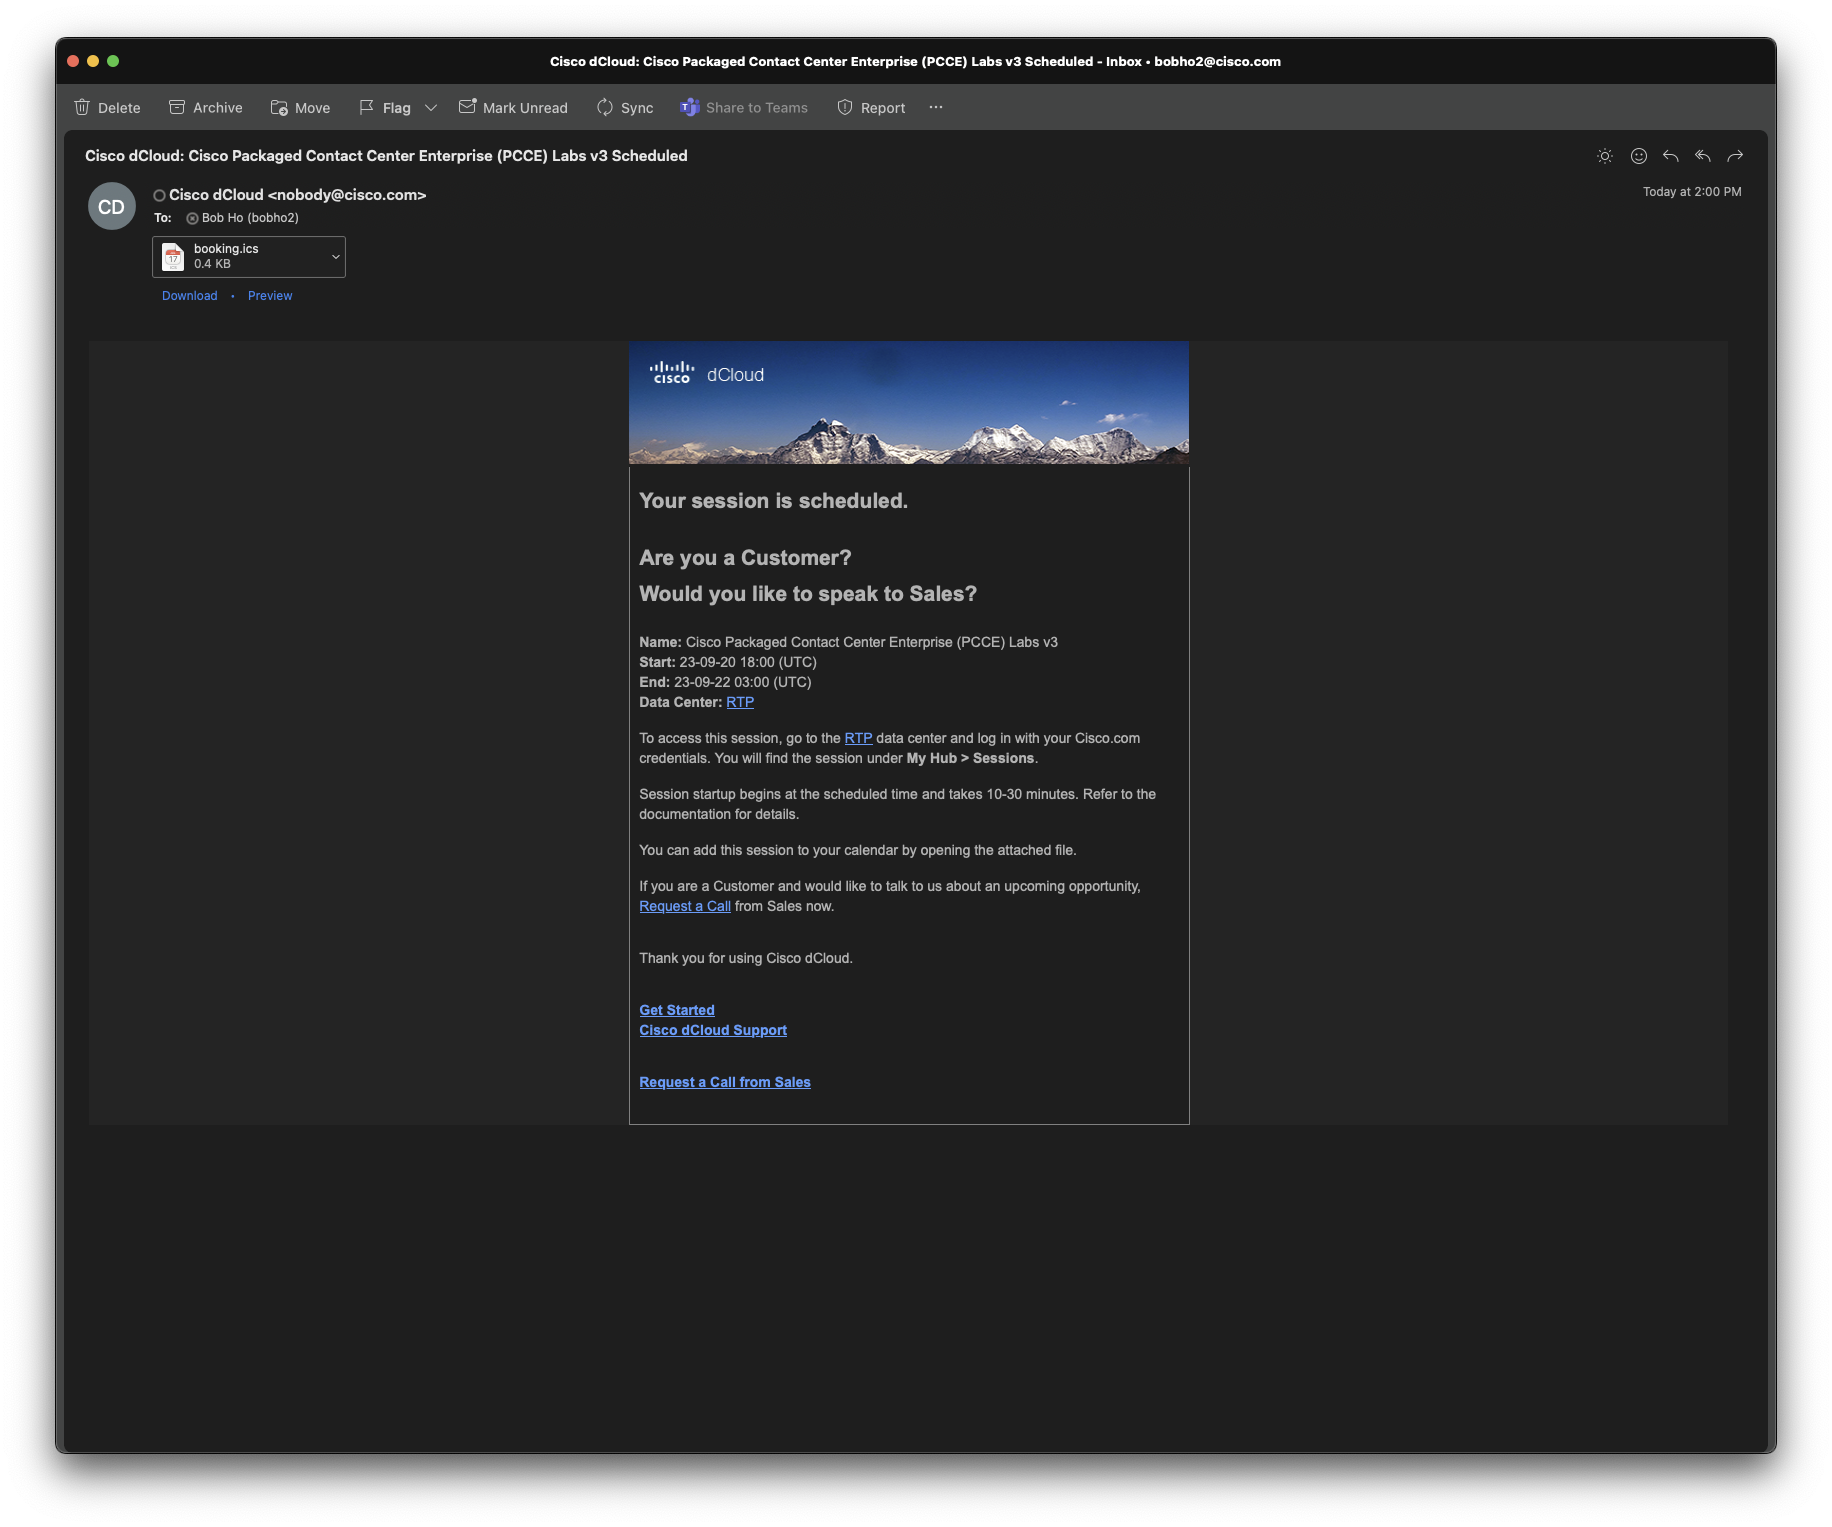Mark the message as Unread
Image resolution: width=1832 pixels, height=1527 pixels.
pos(513,108)
